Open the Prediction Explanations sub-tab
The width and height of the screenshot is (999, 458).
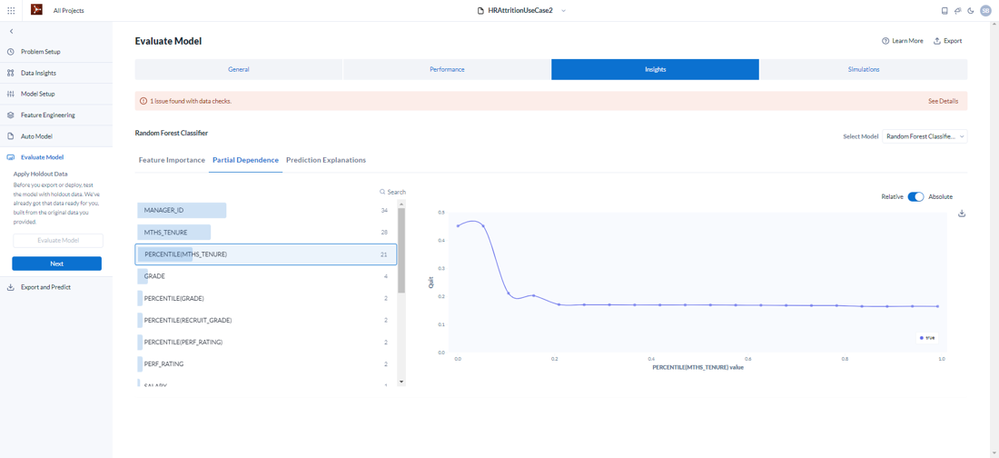pyautogui.click(x=326, y=160)
